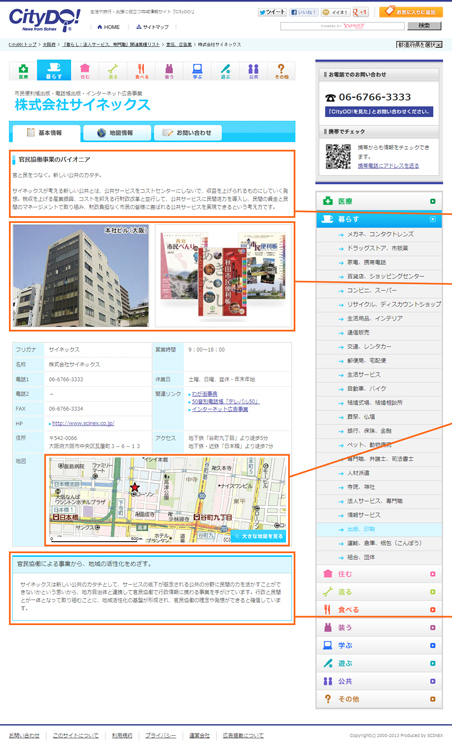
Task: Open the wrench icon in top category bar
Action: click(113, 71)
